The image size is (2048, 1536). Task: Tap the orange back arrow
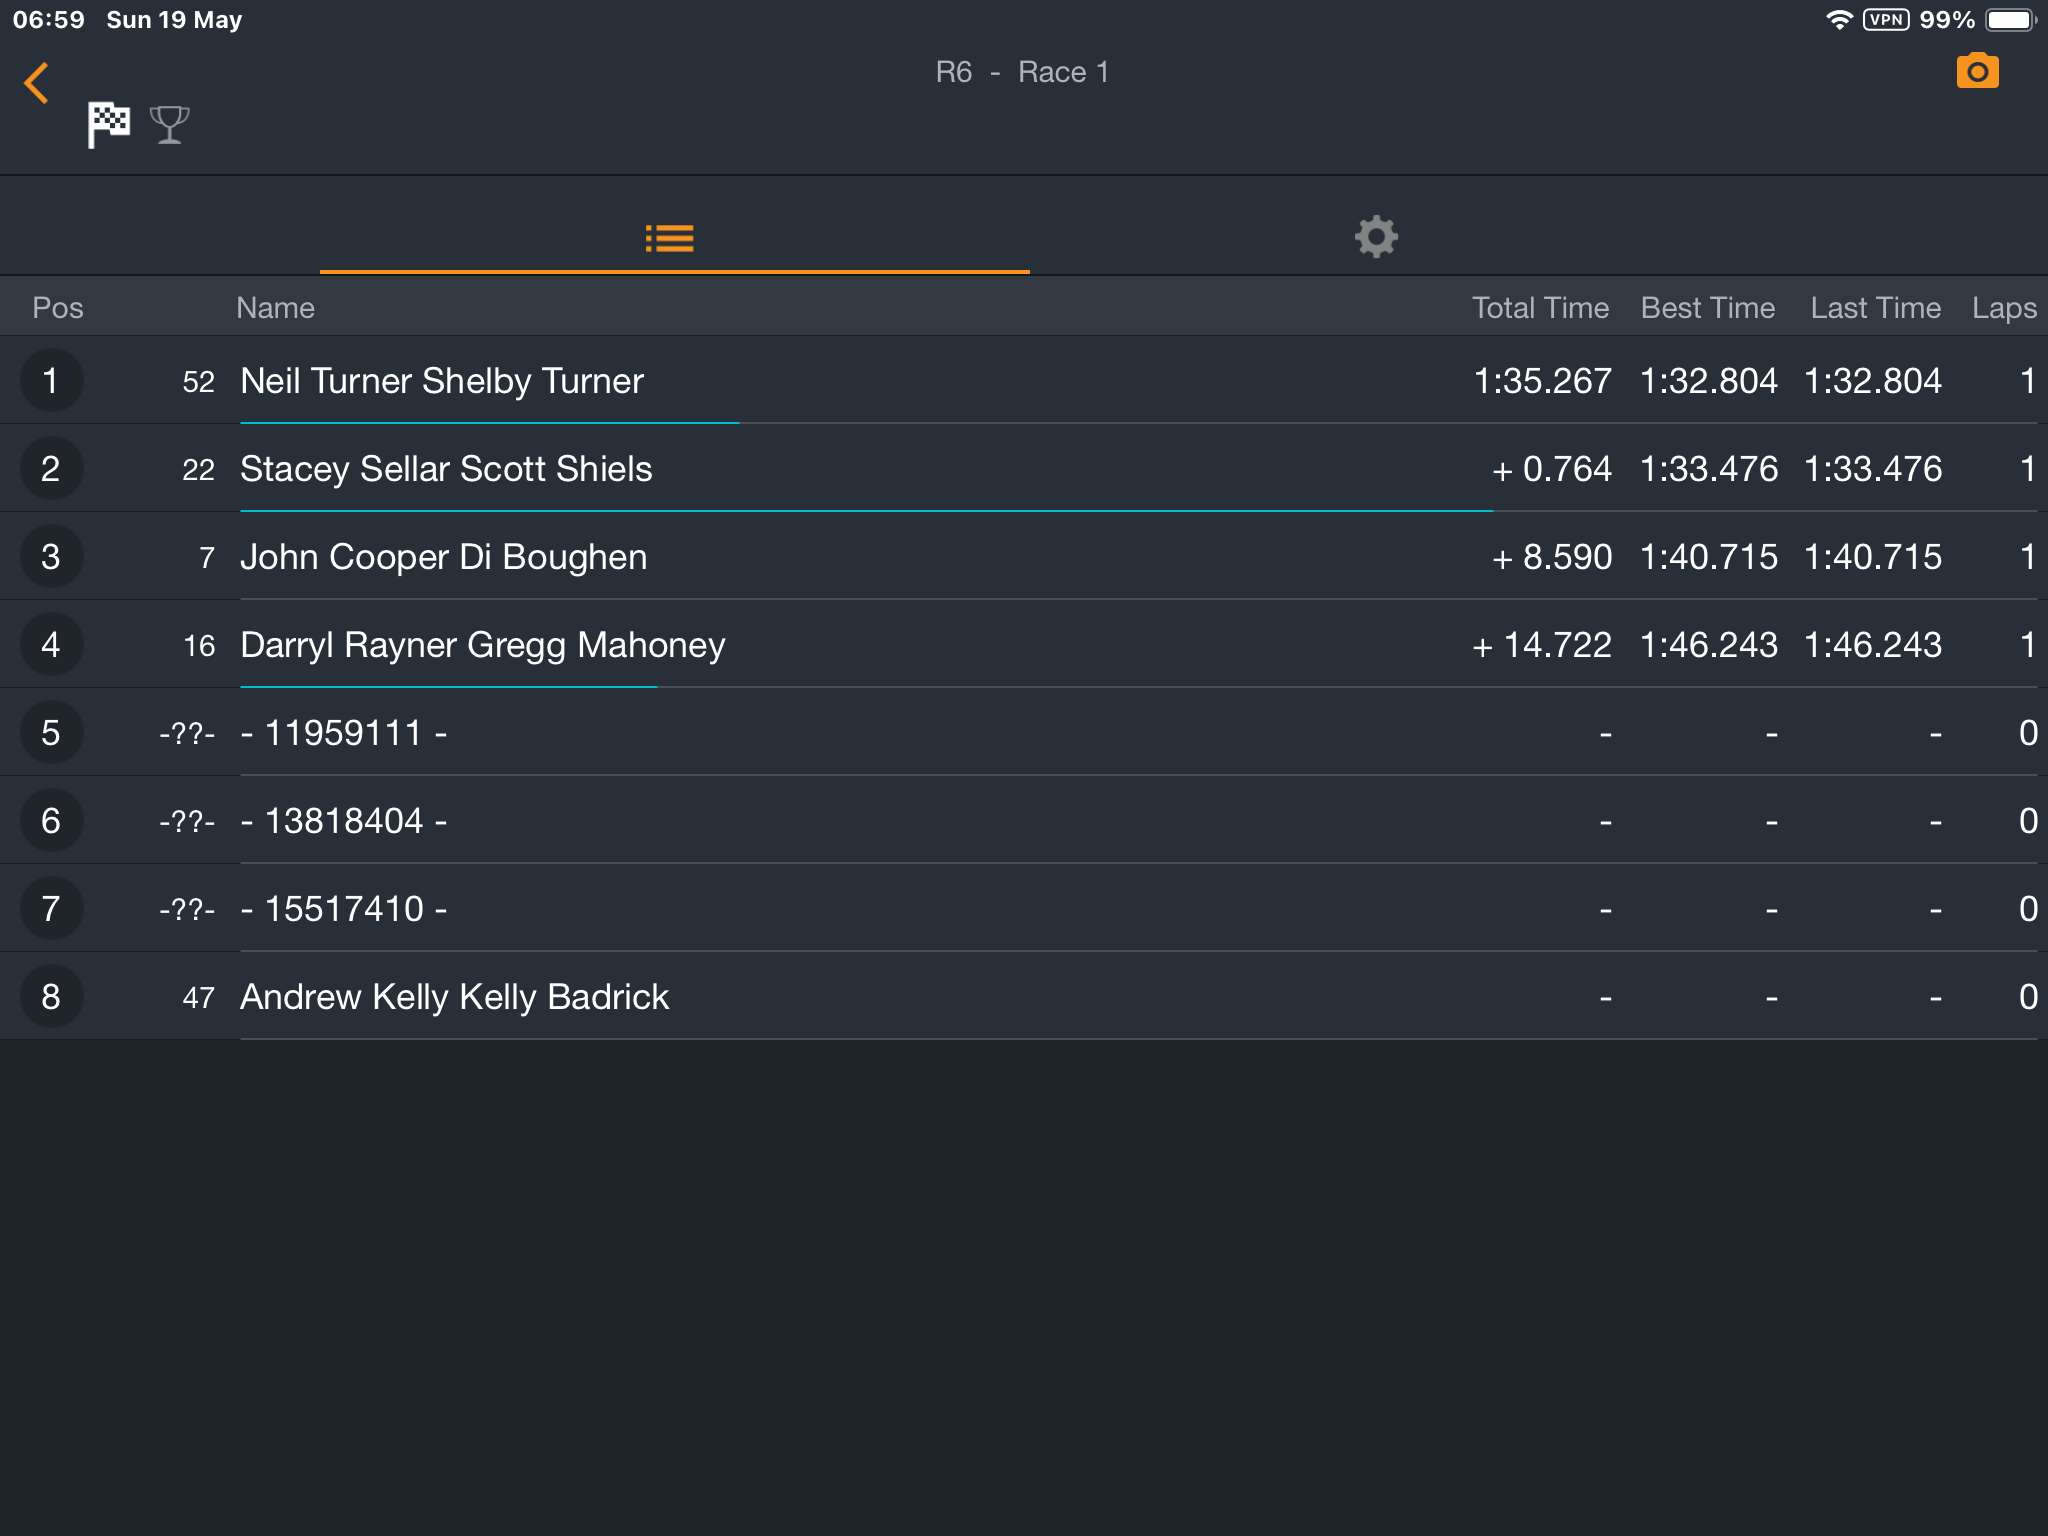pos(37,83)
